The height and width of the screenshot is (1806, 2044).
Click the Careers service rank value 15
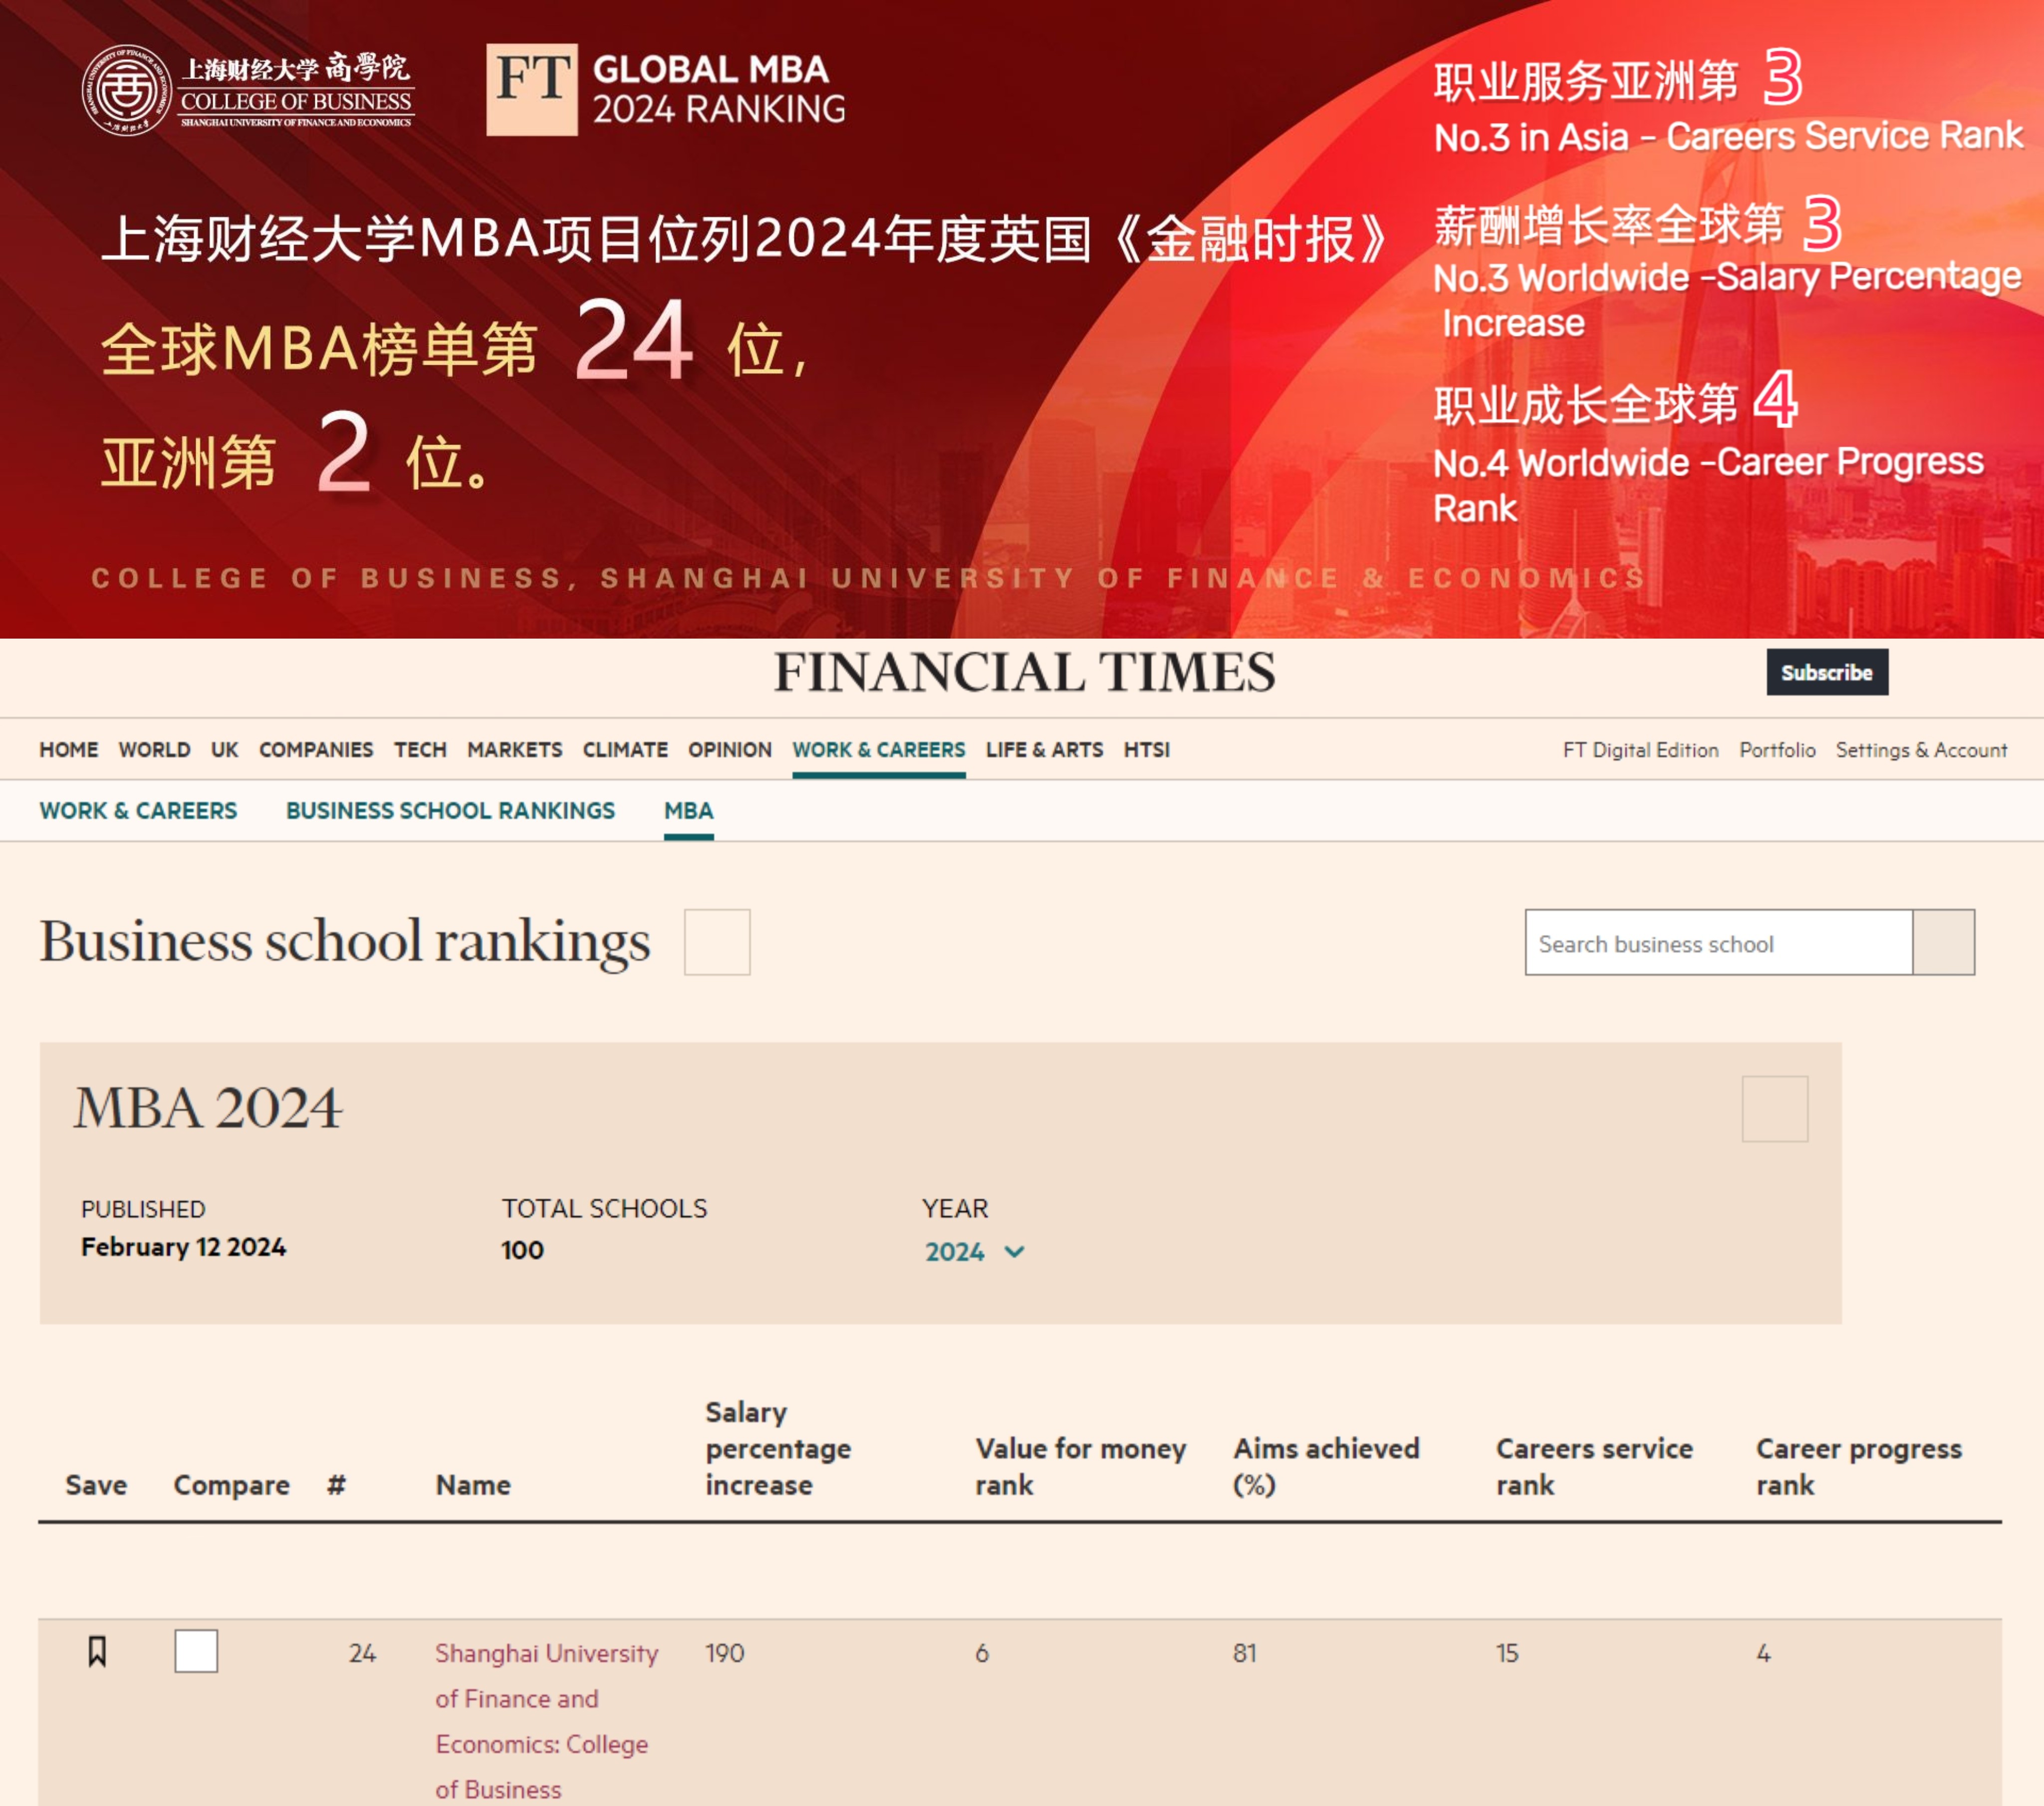[1507, 1653]
